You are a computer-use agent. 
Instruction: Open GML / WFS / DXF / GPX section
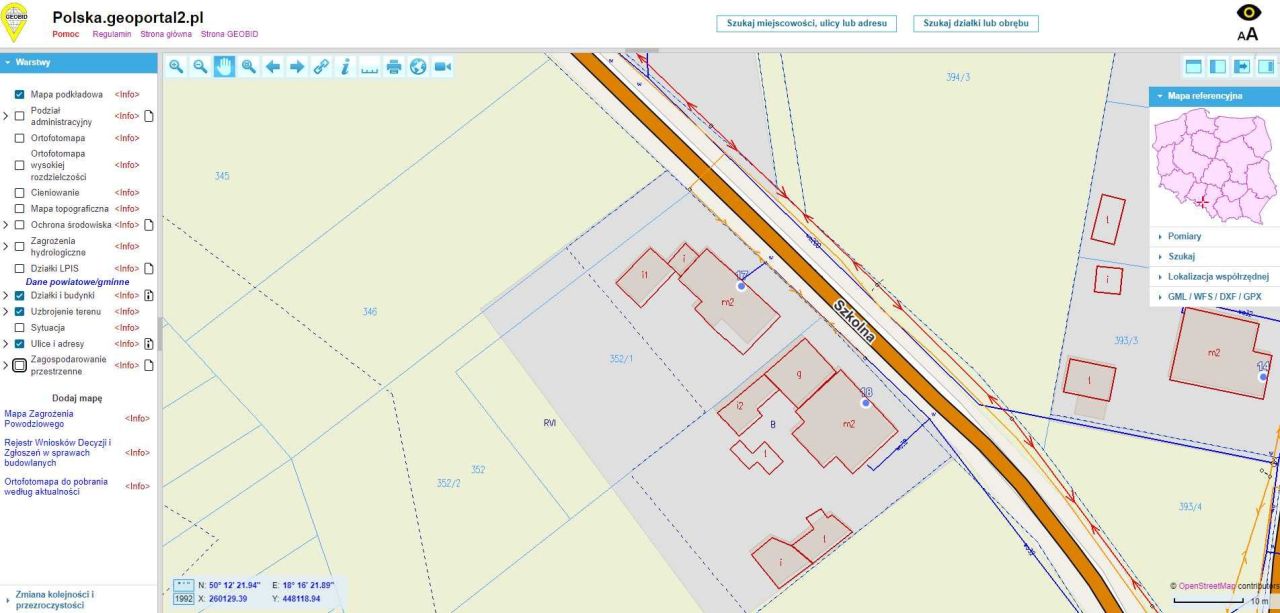[1214, 297]
